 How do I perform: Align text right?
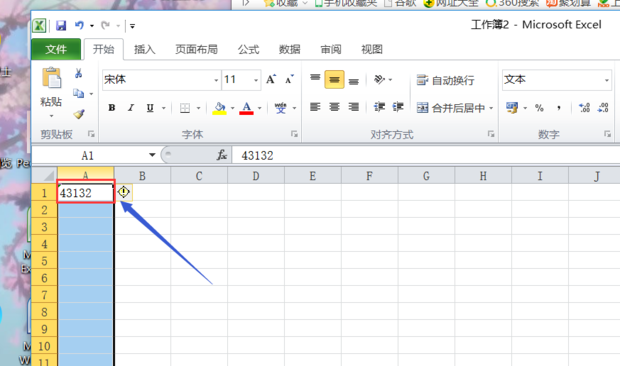tap(353, 107)
